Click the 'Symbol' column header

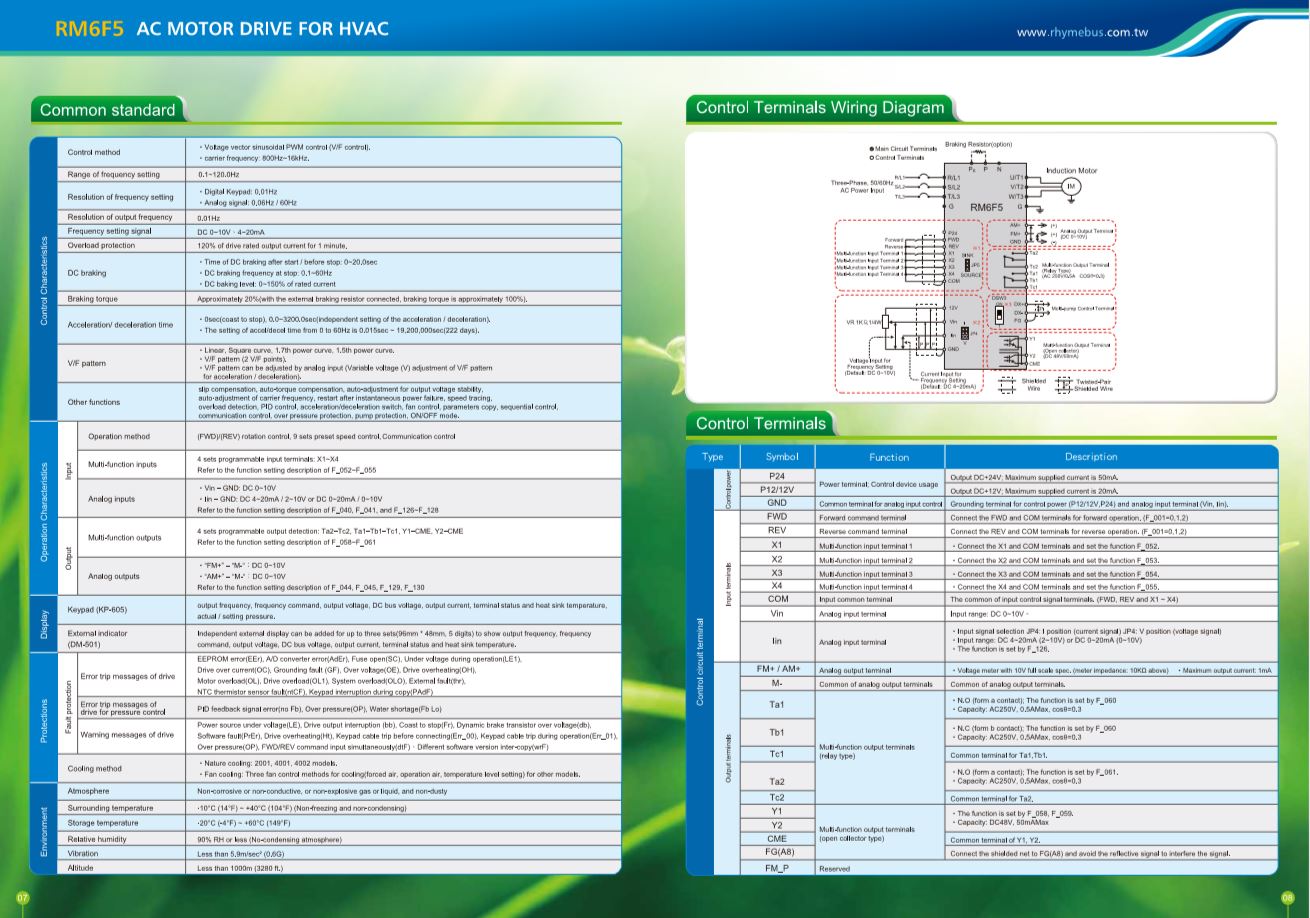point(777,456)
